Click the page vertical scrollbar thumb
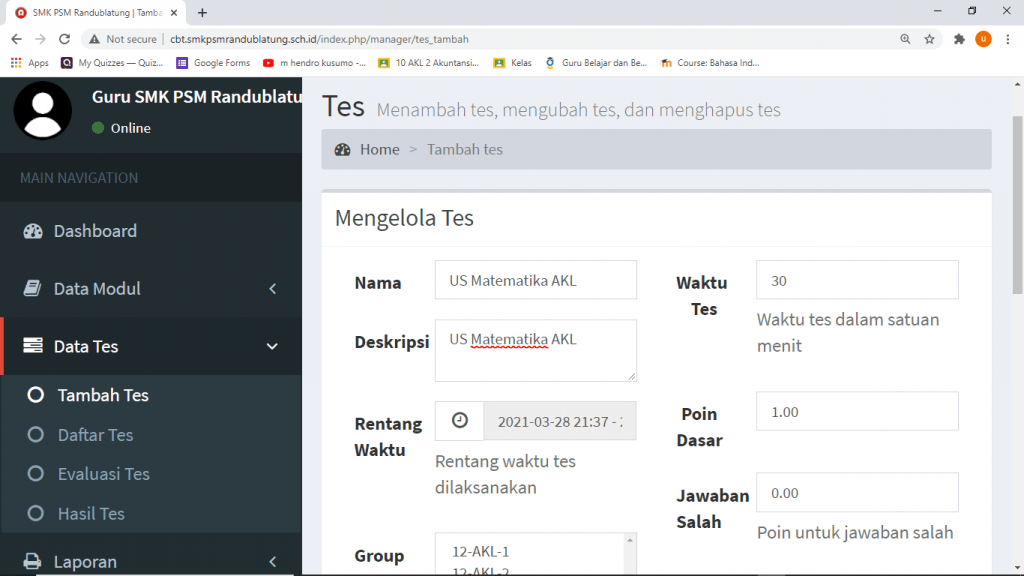 [1017, 204]
